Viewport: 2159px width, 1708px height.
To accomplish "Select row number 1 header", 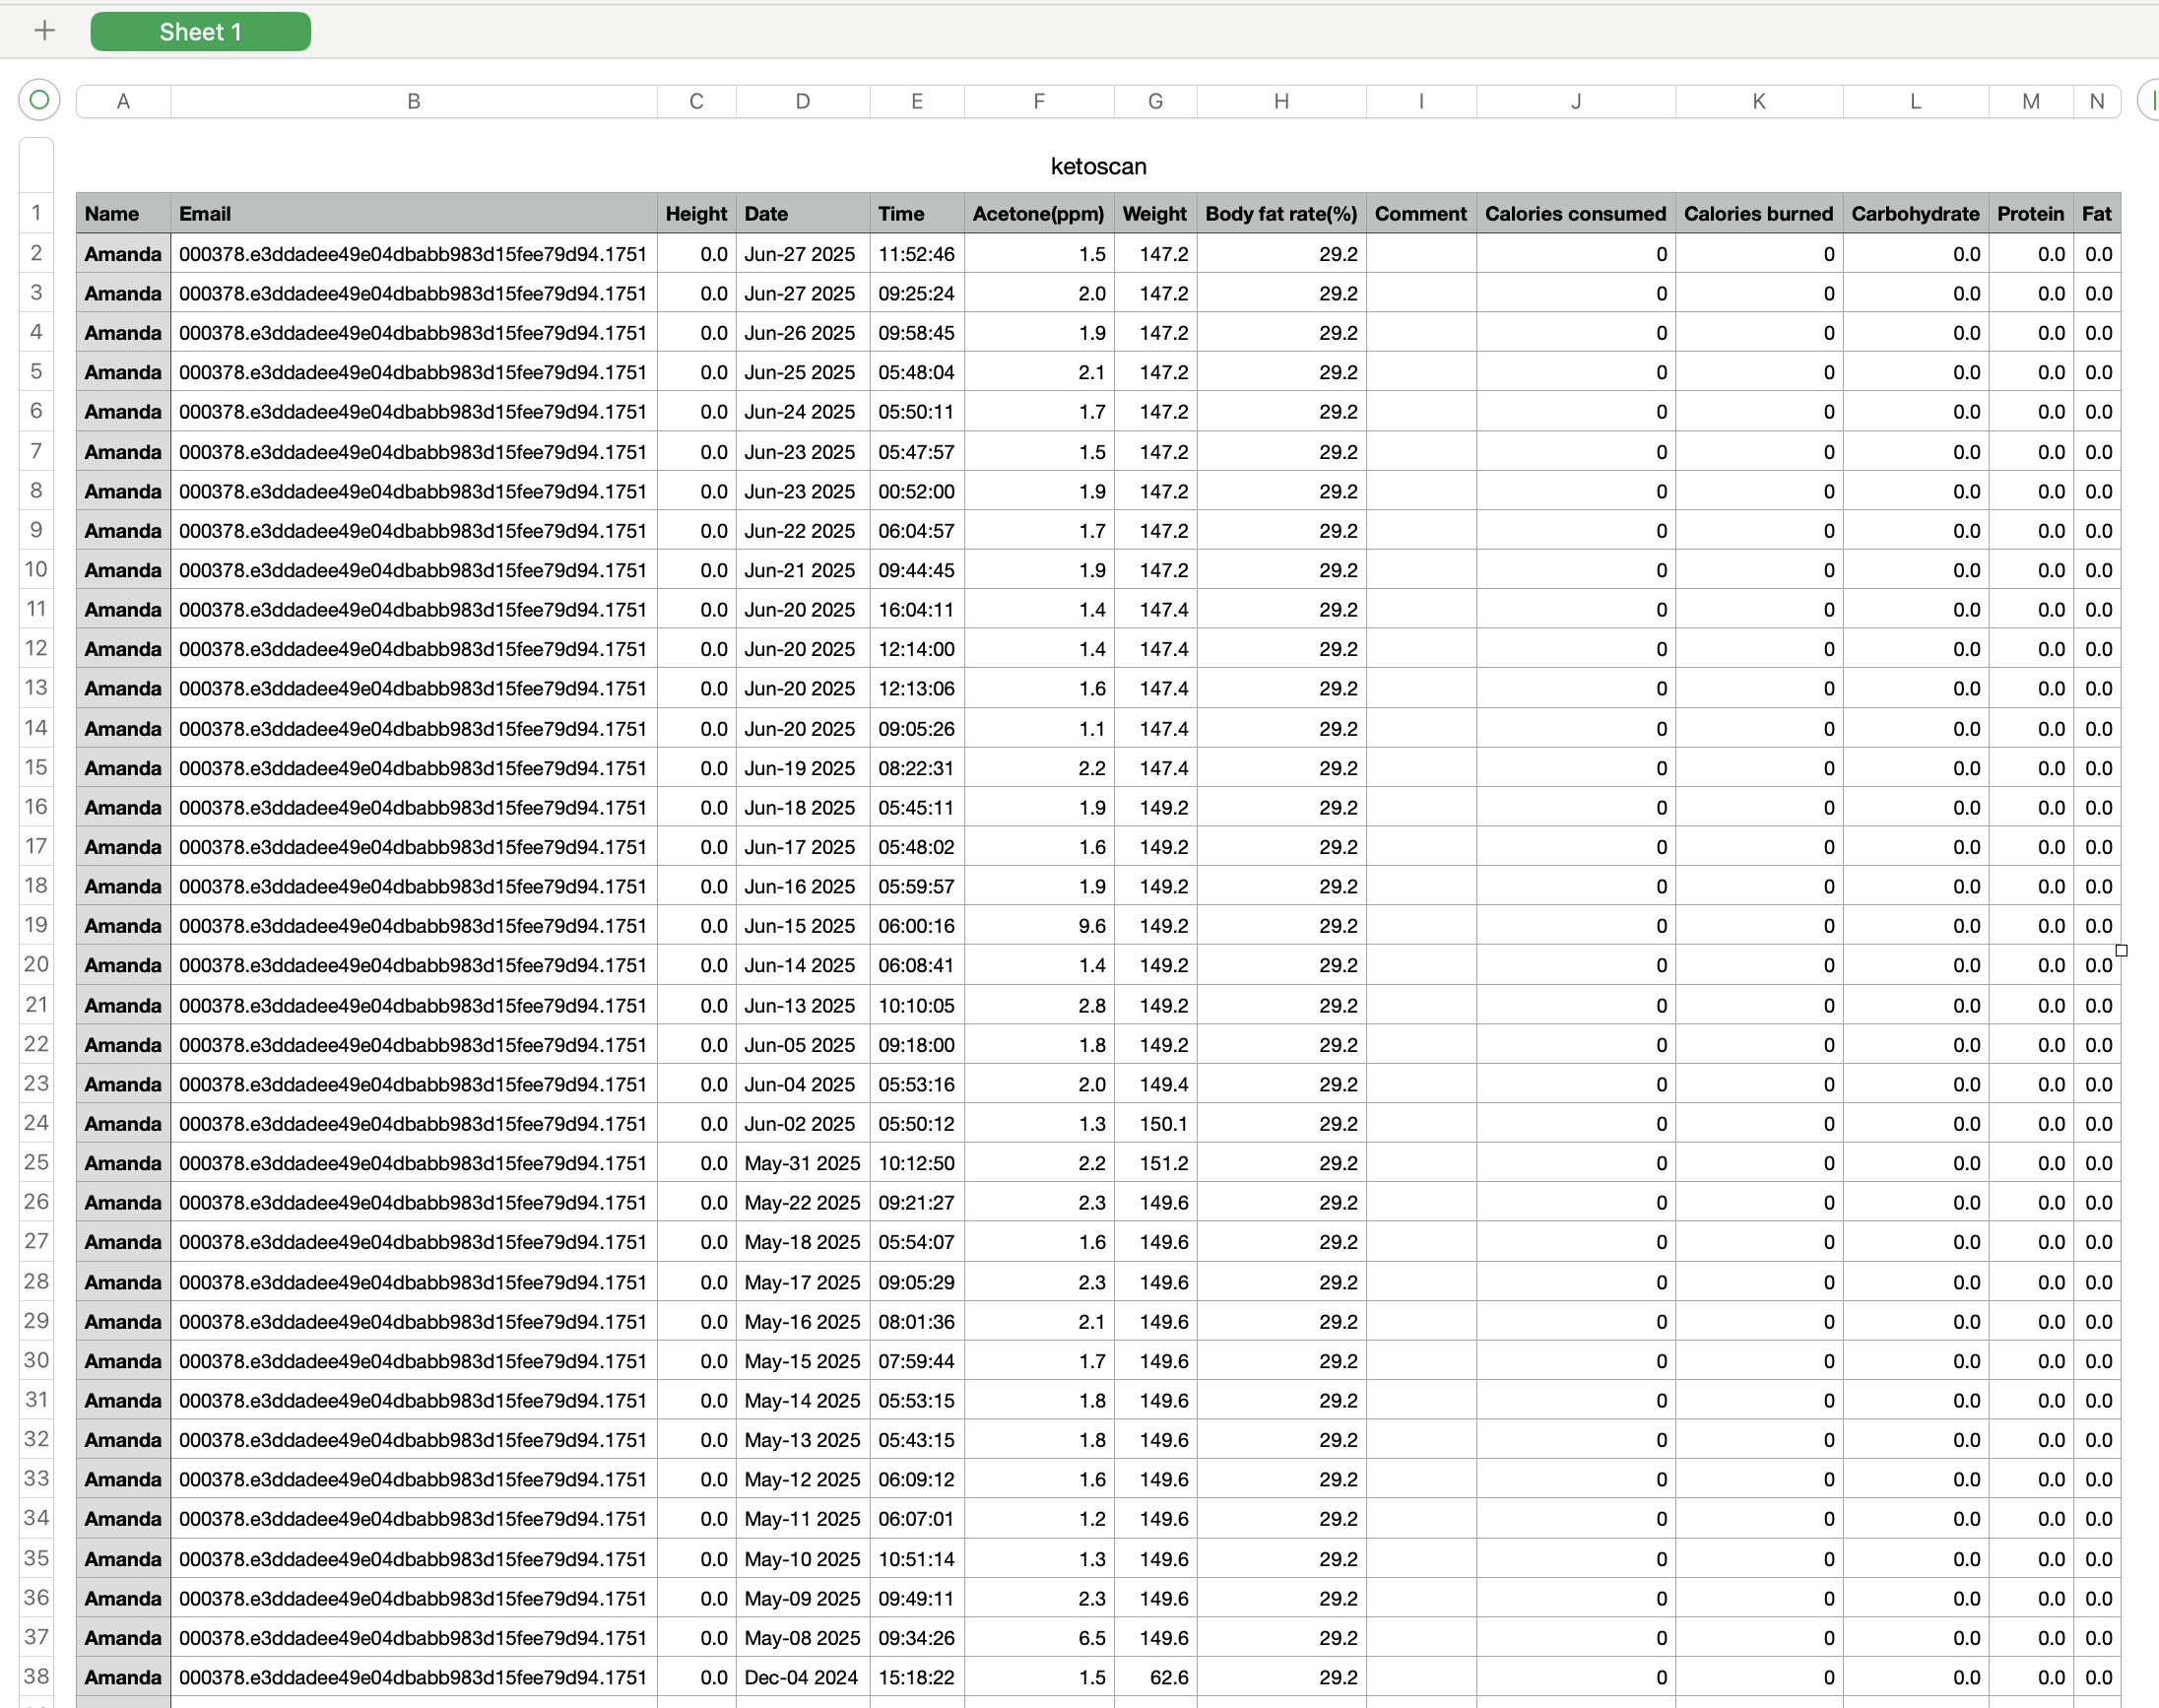I will (x=36, y=212).
